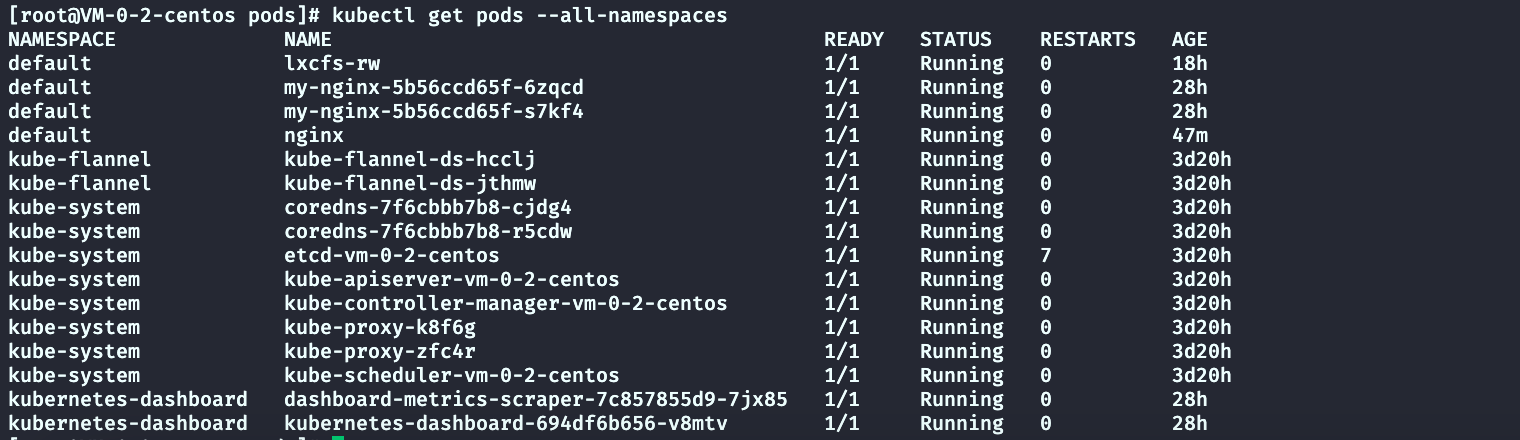
Task: Click the READY column header
Action: (853, 40)
